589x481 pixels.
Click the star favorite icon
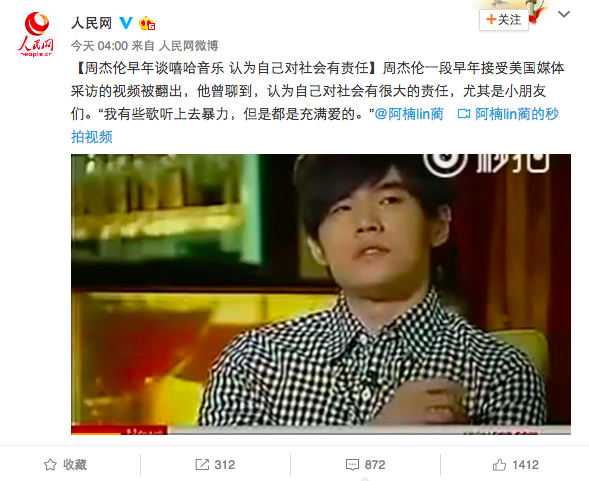pos(50,465)
